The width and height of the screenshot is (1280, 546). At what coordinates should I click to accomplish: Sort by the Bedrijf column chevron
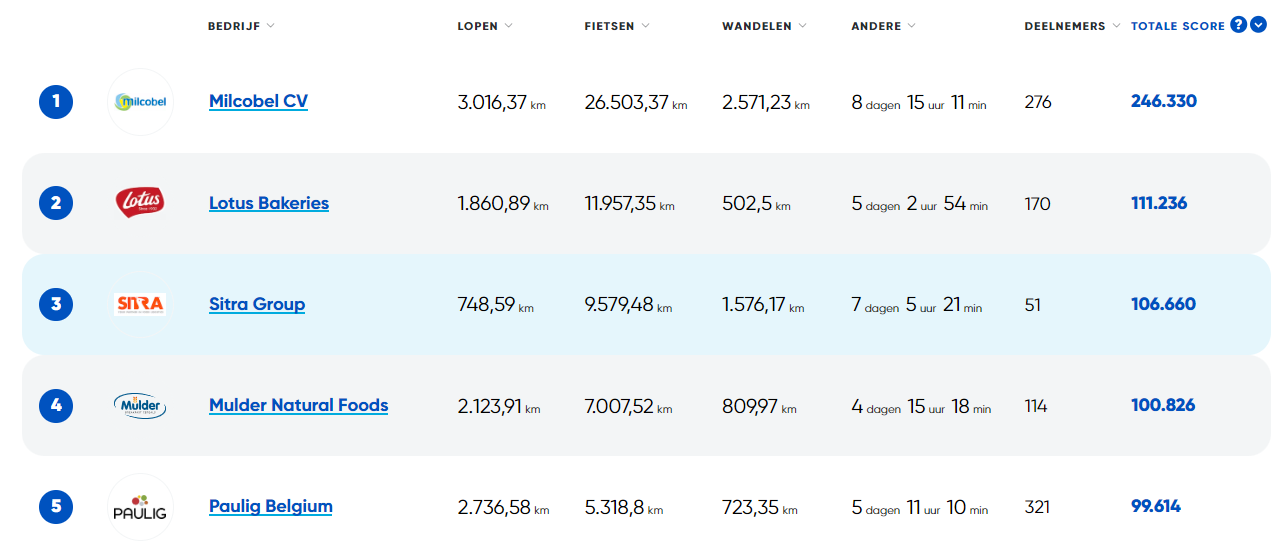[x=271, y=26]
